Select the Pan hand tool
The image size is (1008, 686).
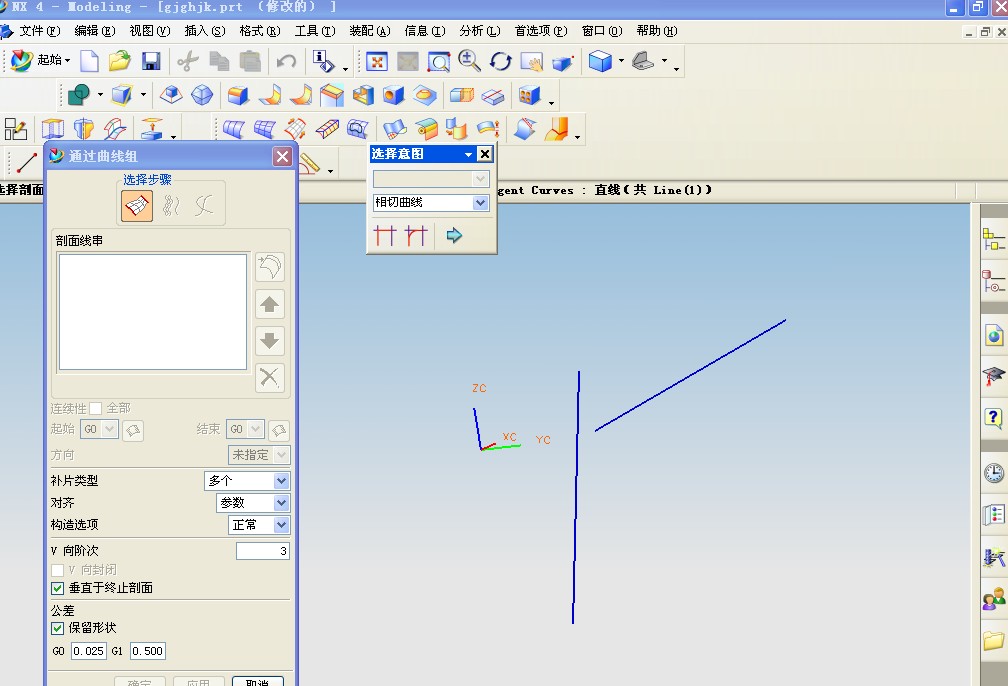(x=532, y=62)
